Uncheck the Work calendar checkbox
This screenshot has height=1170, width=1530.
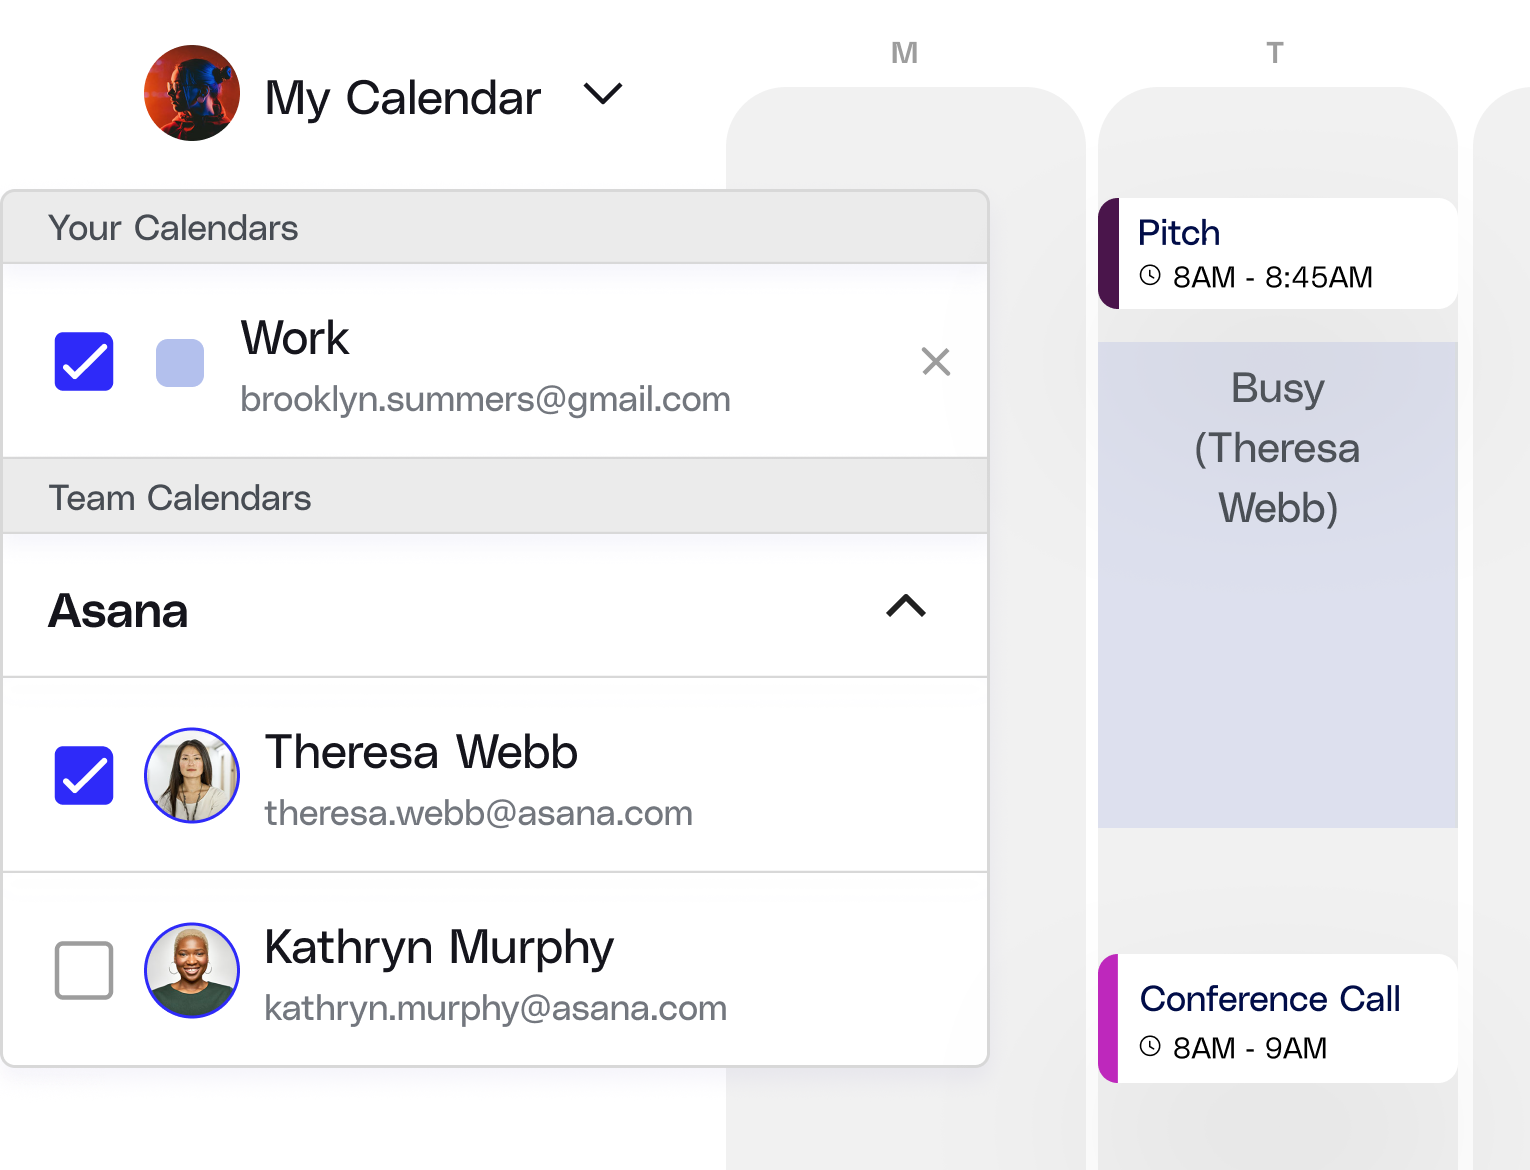click(x=83, y=362)
